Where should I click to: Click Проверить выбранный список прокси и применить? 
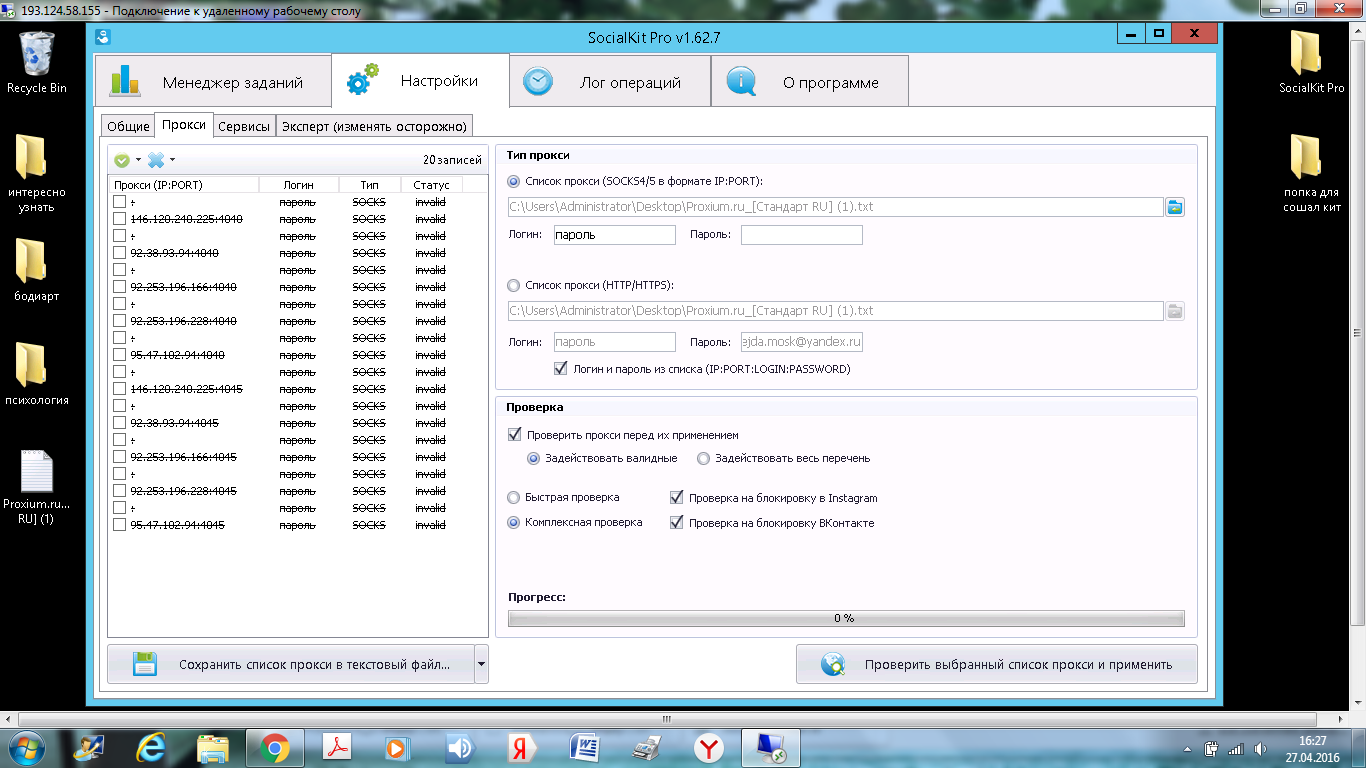[996, 664]
